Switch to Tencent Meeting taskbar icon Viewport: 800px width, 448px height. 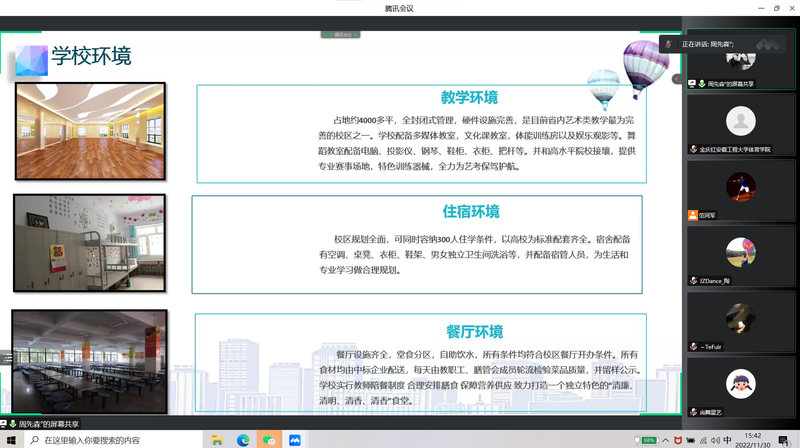tap(295, 440)
